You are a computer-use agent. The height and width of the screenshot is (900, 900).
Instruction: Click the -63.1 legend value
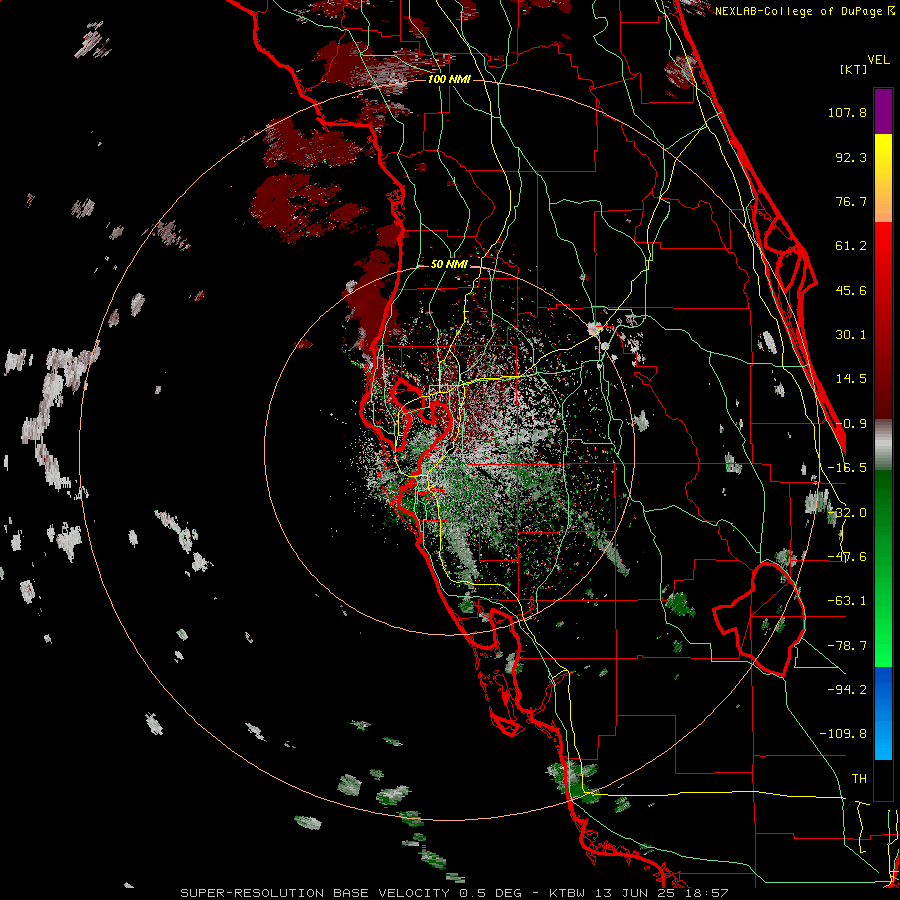point(847,601)
